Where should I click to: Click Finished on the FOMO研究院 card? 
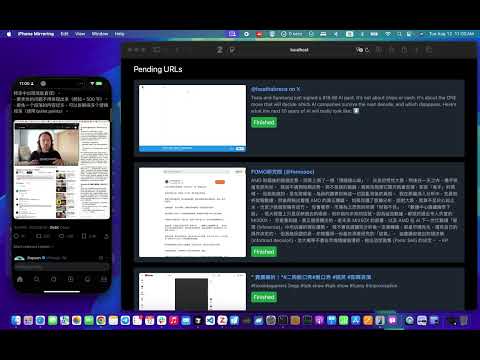pyautogui.click(x=264, y=252)
